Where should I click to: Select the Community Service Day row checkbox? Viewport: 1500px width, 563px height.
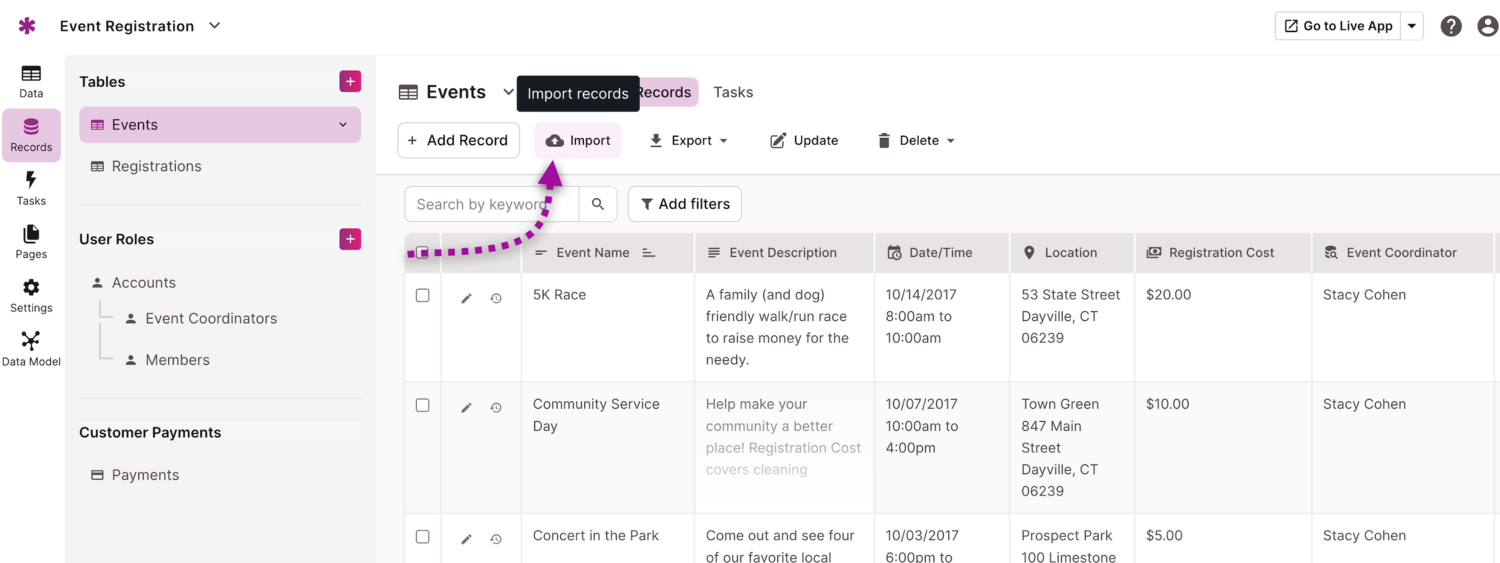(x=423, y=405)
